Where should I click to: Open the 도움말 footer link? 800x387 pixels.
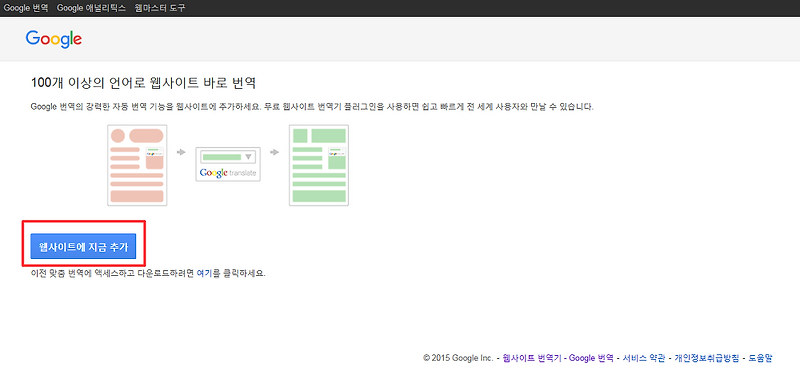coord(760,358)
